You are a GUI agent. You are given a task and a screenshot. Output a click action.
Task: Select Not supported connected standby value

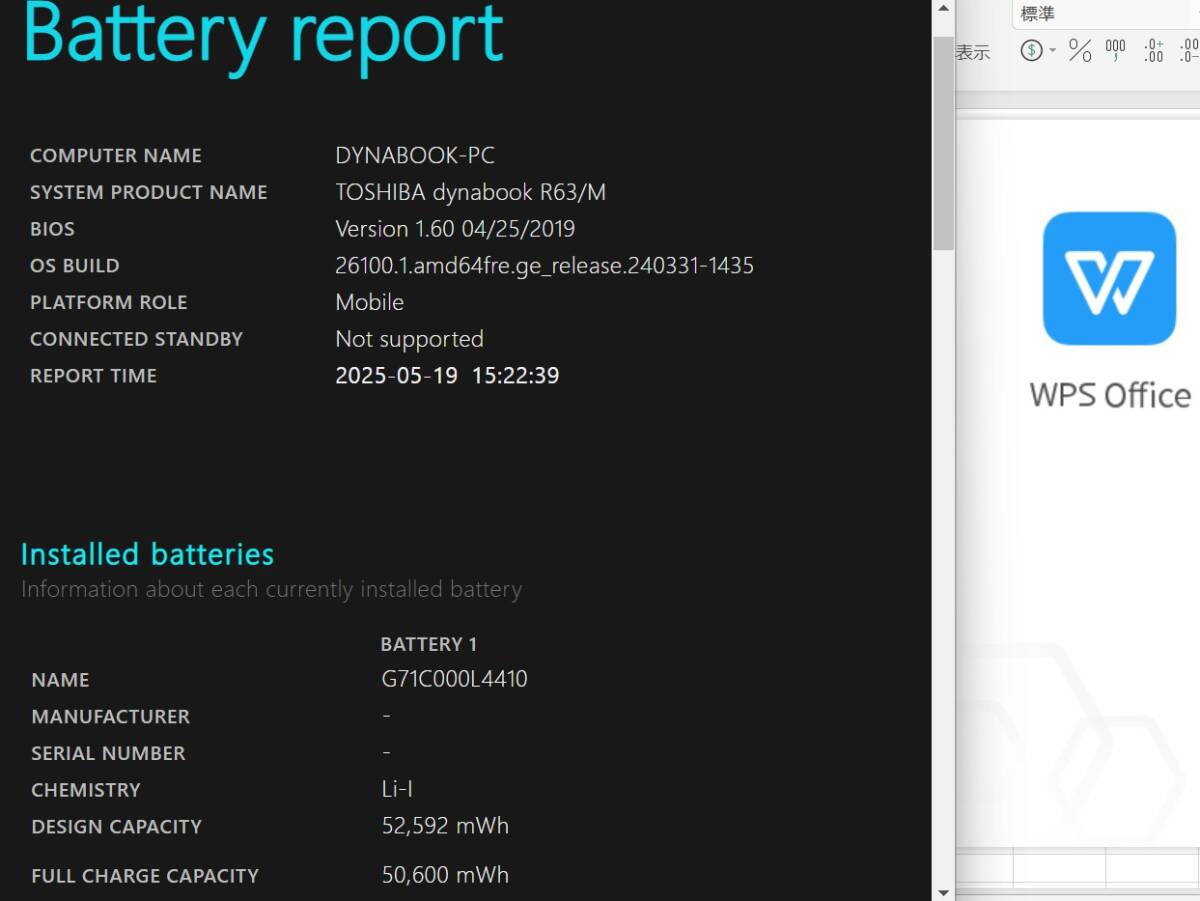tap(409, 339)
